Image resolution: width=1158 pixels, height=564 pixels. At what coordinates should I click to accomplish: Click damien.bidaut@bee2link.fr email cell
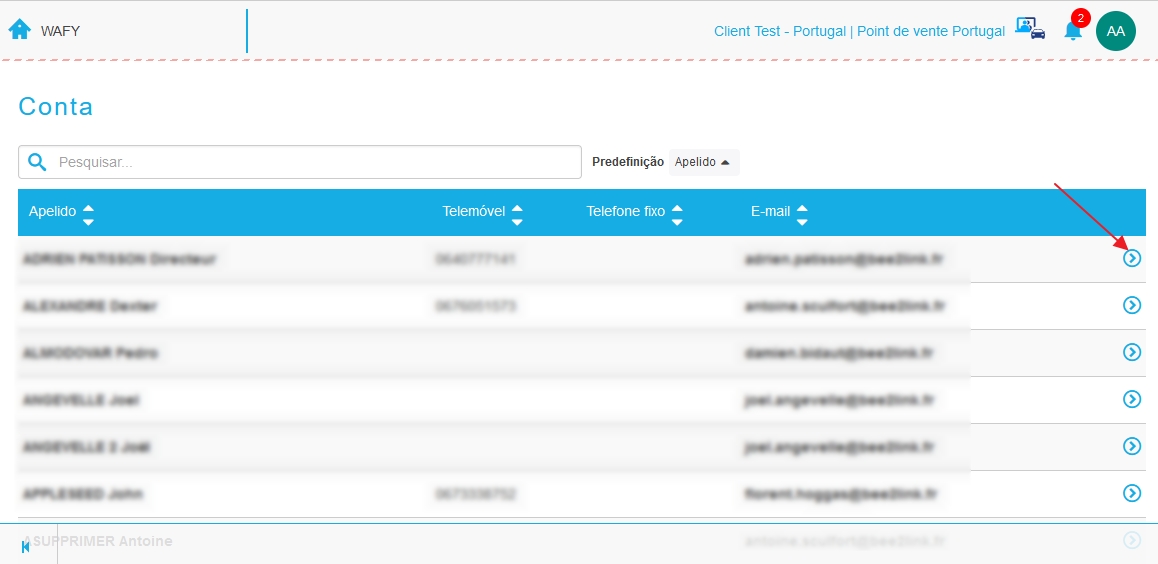point(840,353)
